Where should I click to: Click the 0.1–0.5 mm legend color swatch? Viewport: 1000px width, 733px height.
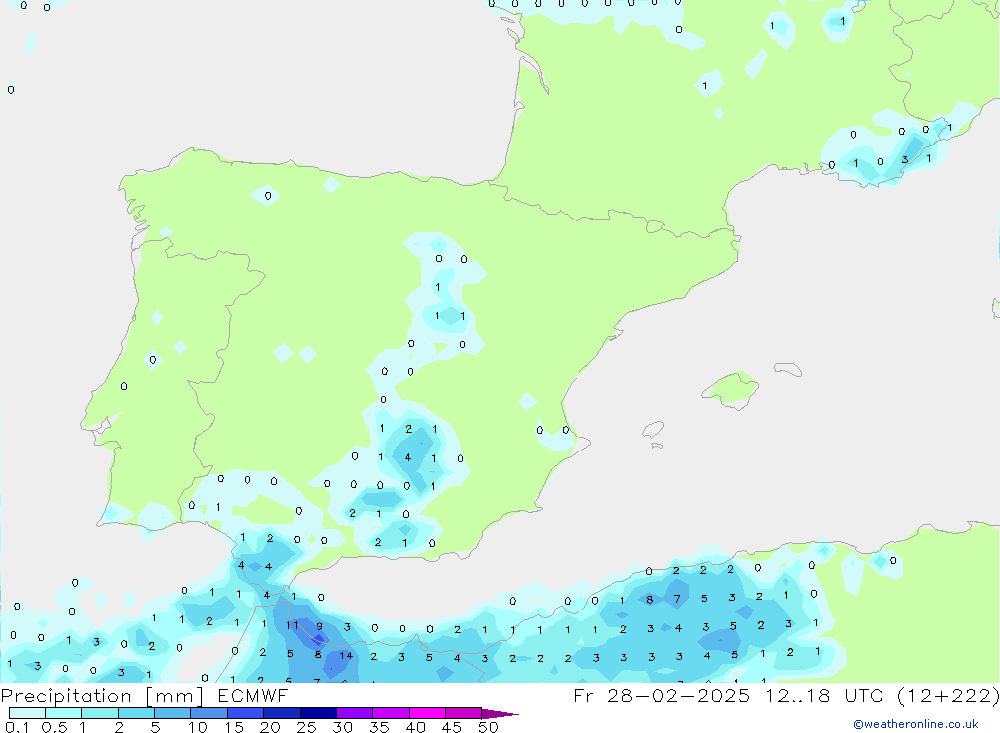point(27,713)
